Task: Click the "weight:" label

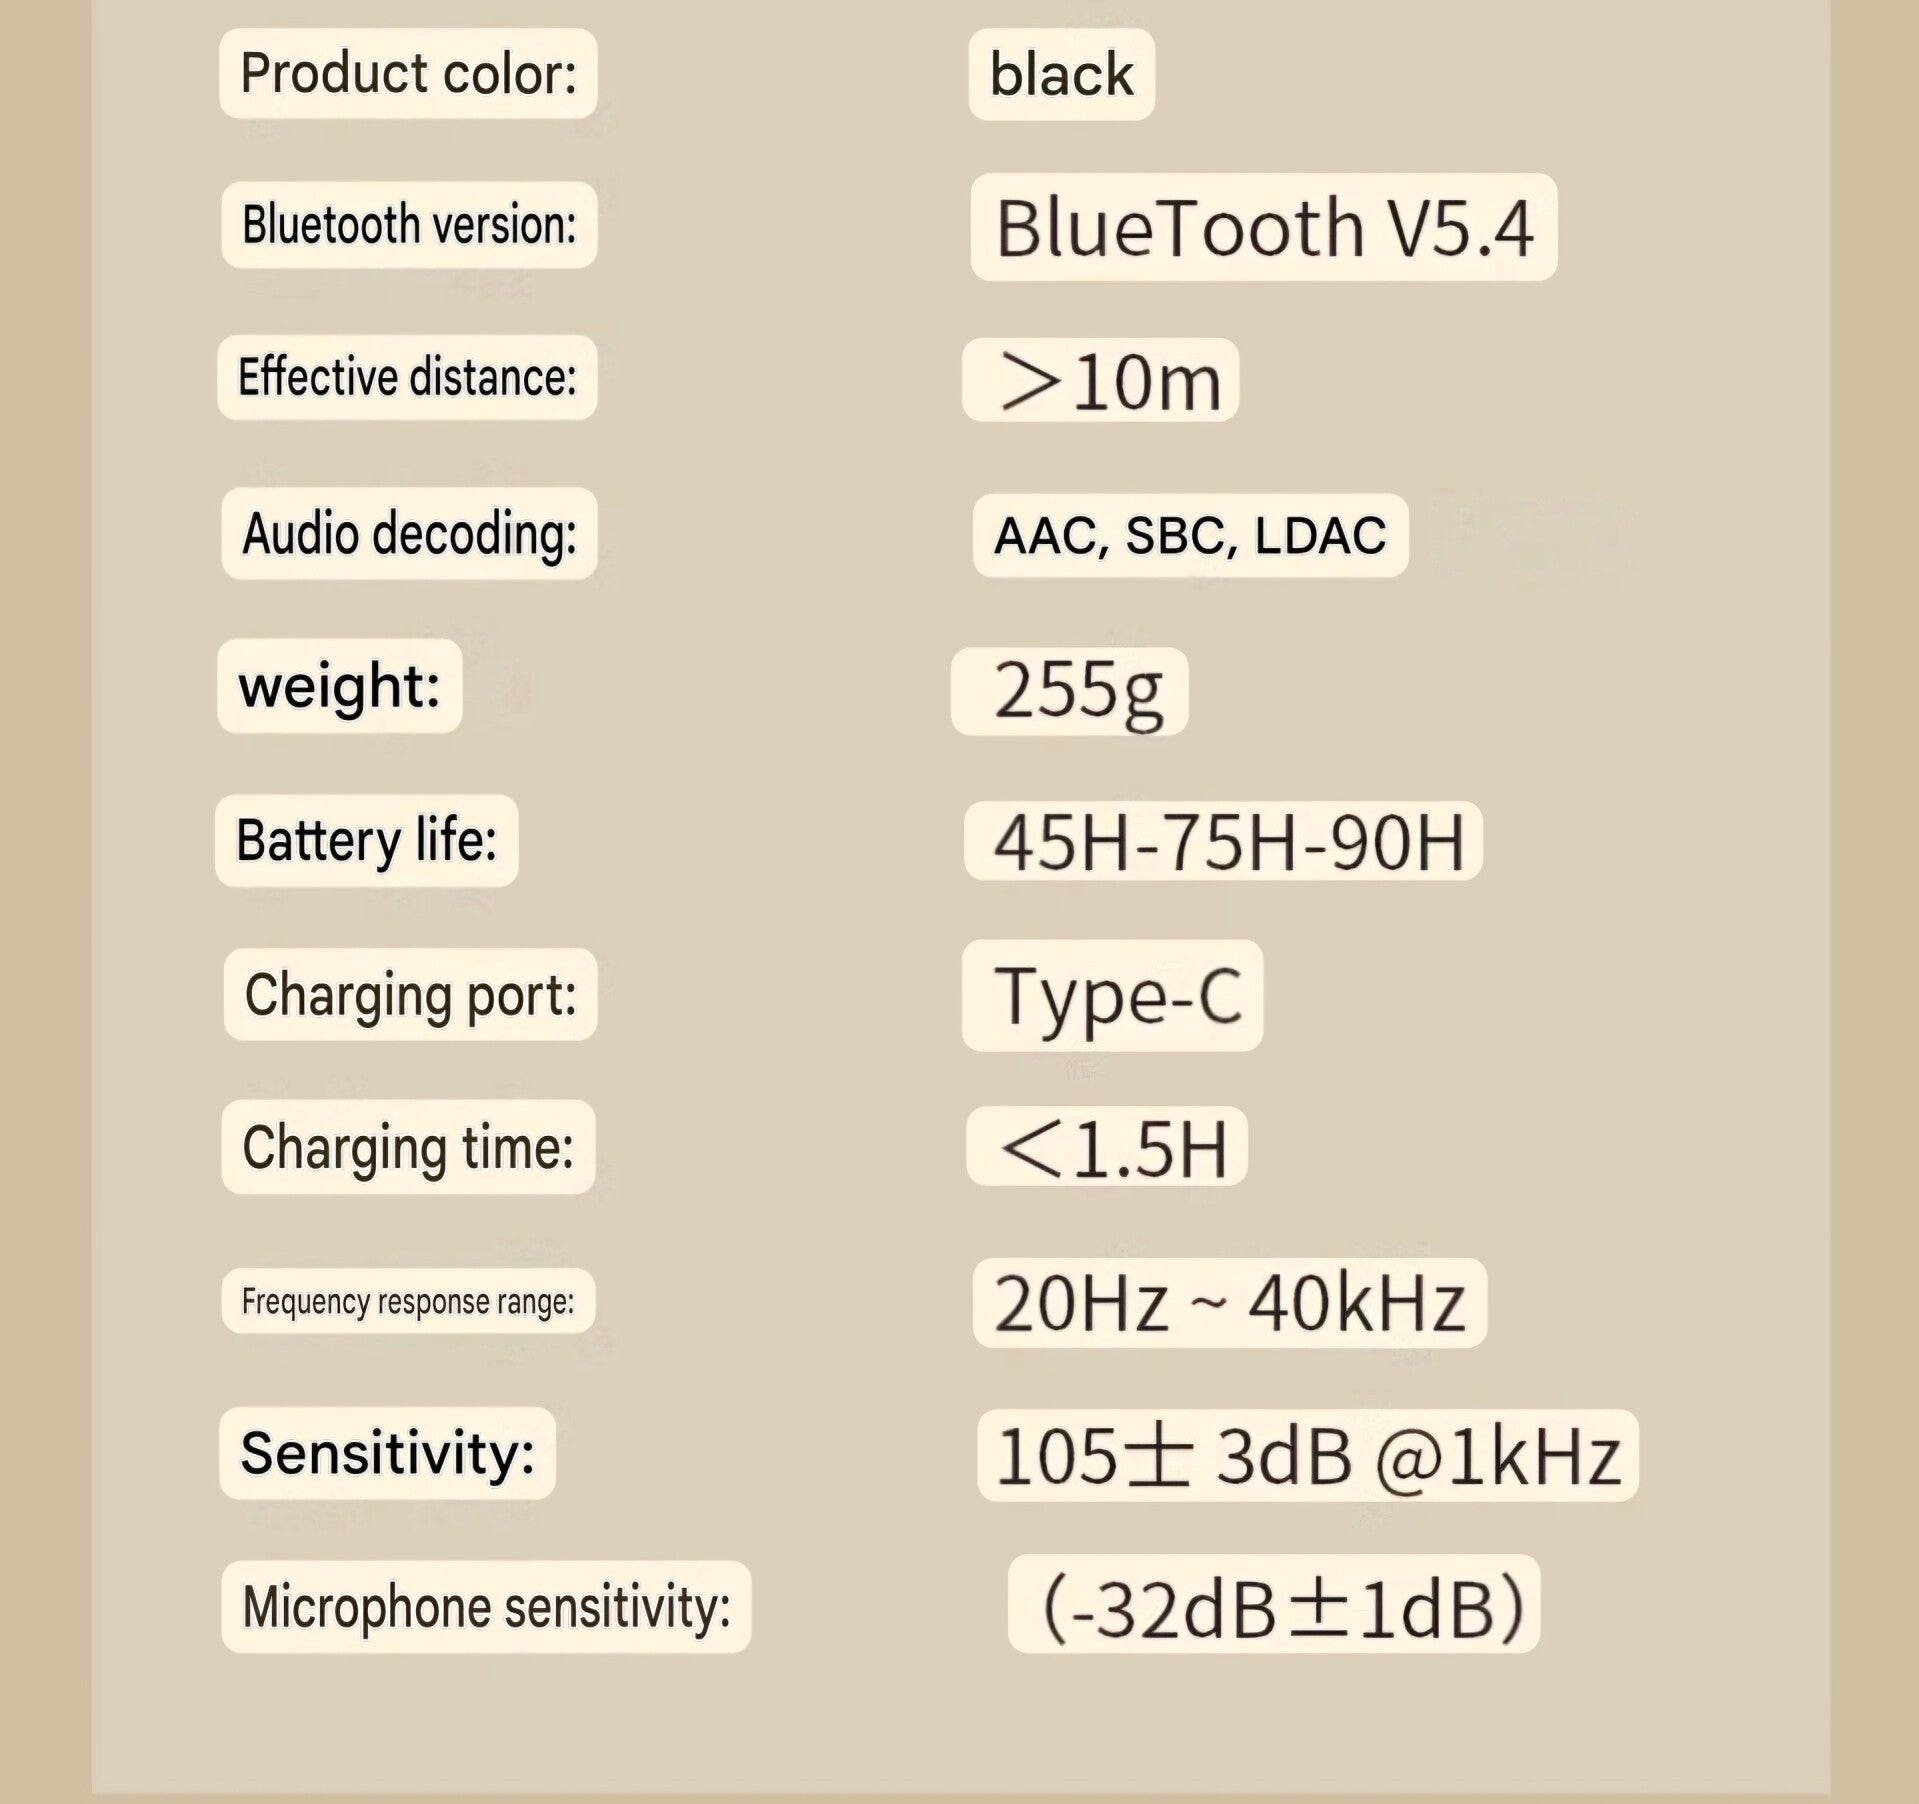Action: (x=340, y=687)
